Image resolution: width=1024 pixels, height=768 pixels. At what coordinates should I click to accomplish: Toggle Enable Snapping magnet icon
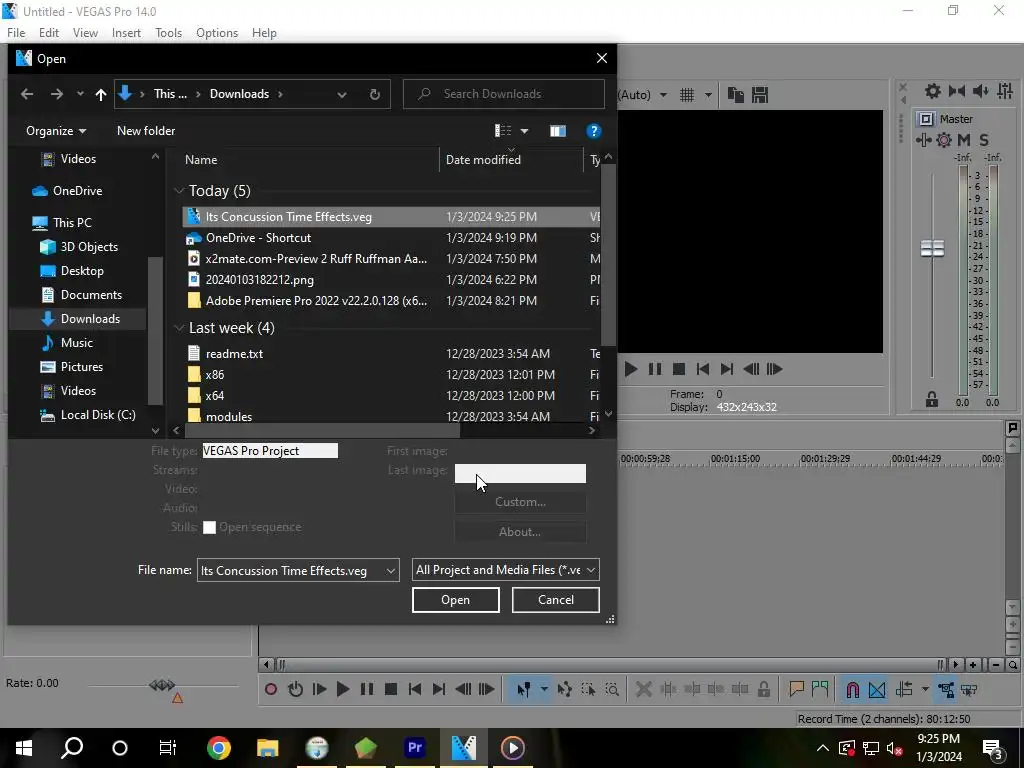tap(853, 689)
